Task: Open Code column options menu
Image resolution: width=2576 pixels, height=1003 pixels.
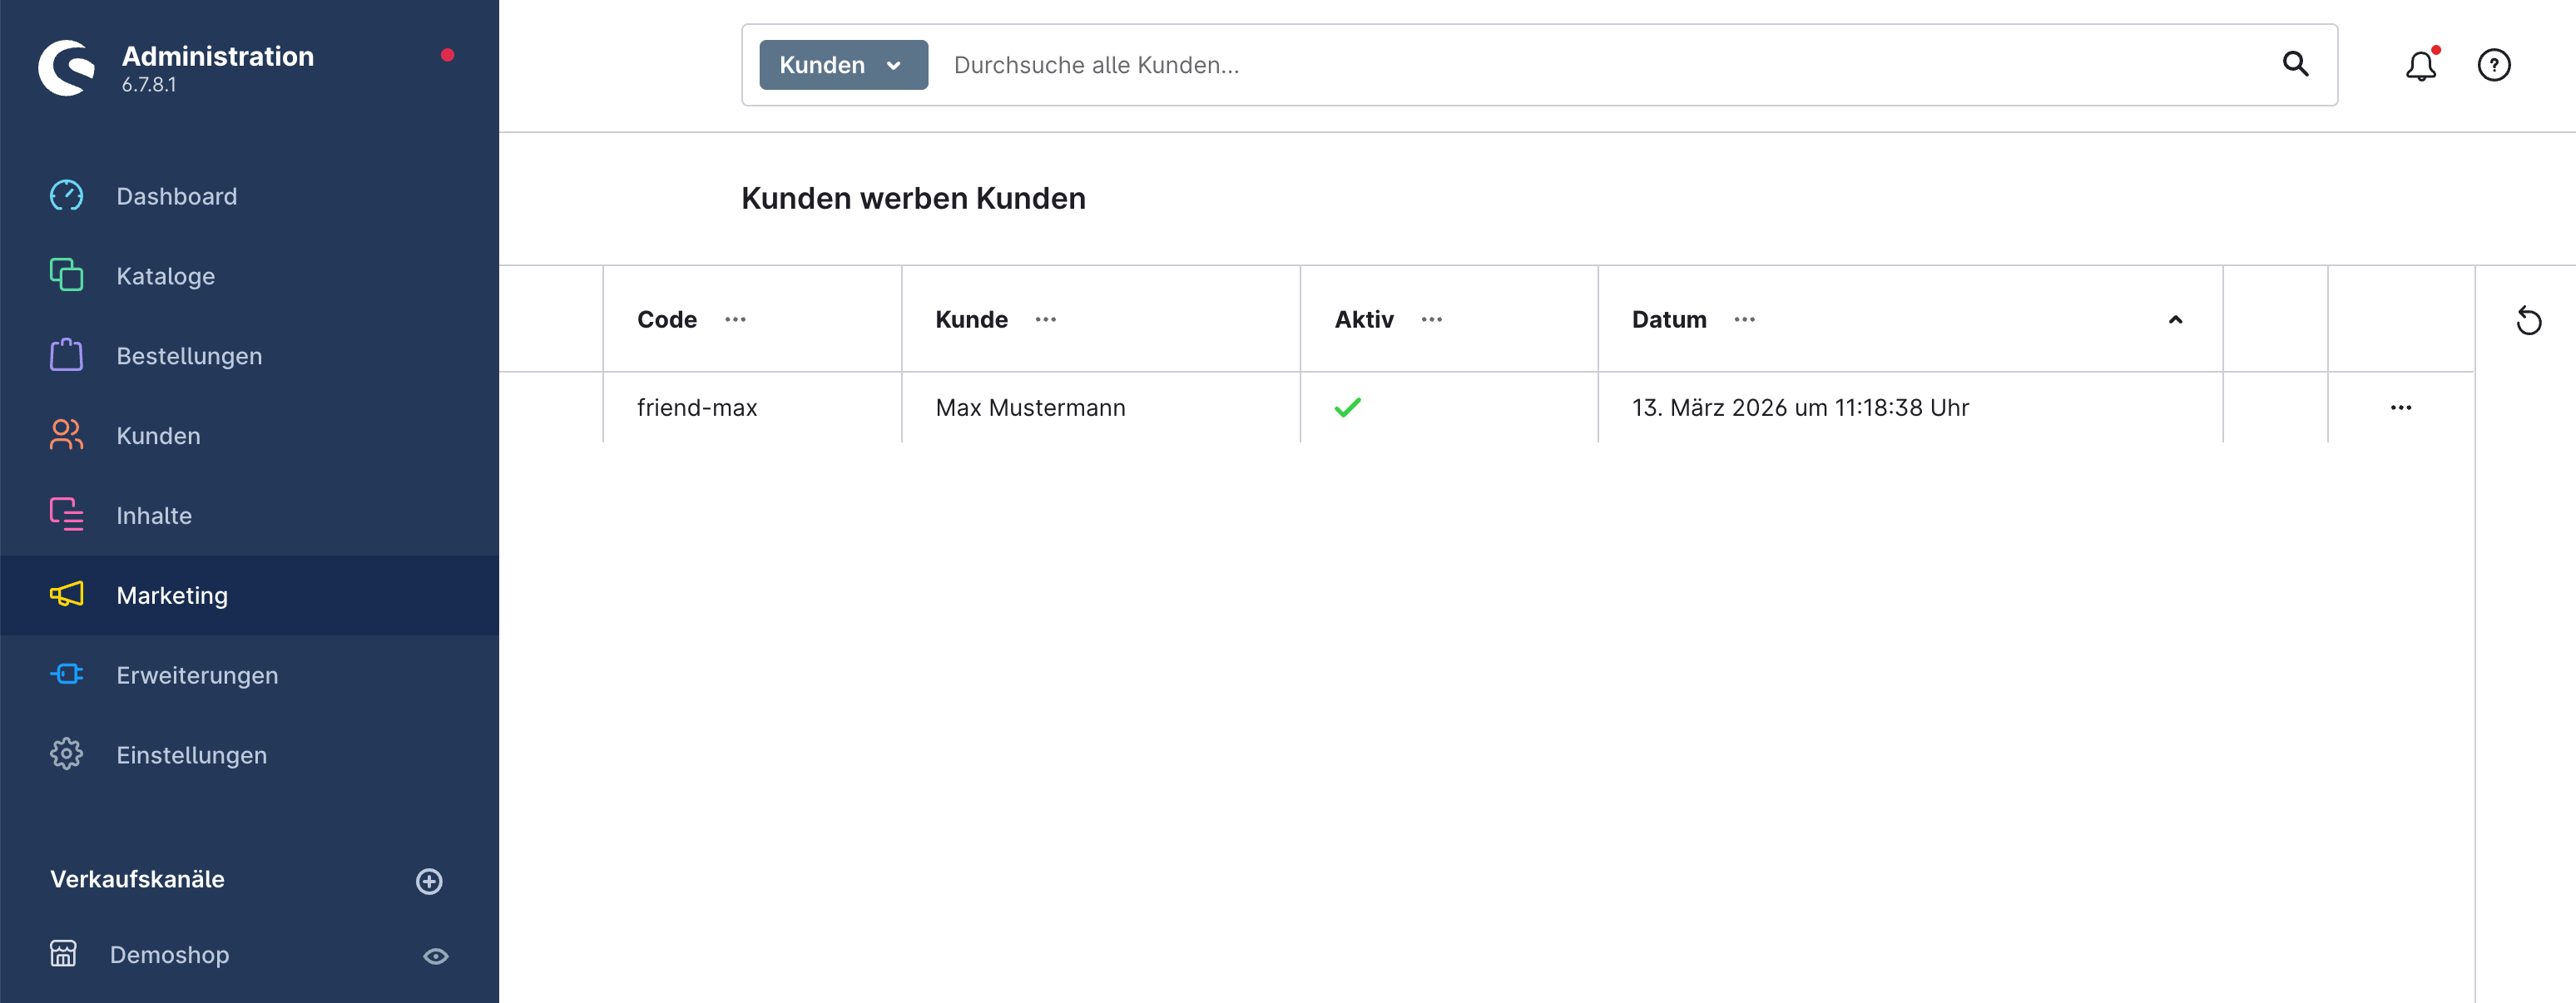Action: pyautogui.click(x=735, y=320)
